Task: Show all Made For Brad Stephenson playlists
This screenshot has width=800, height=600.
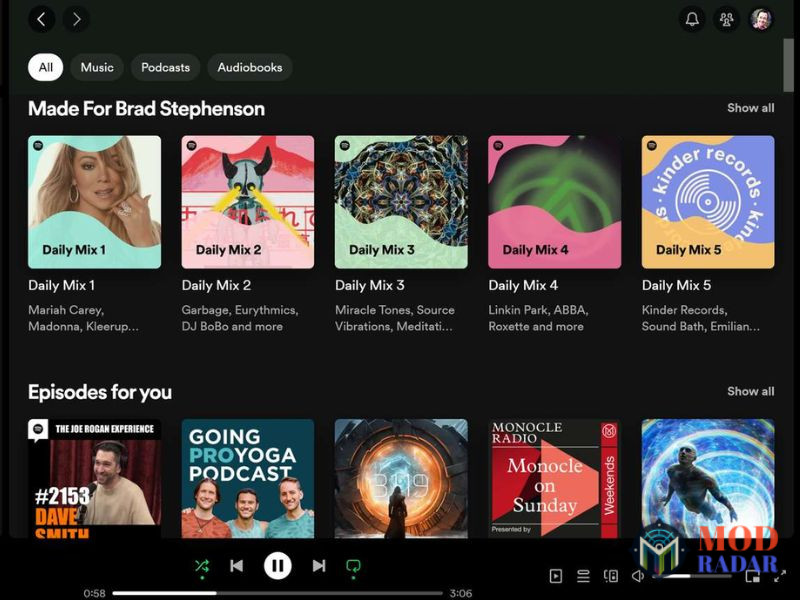Action: point(750,108)
